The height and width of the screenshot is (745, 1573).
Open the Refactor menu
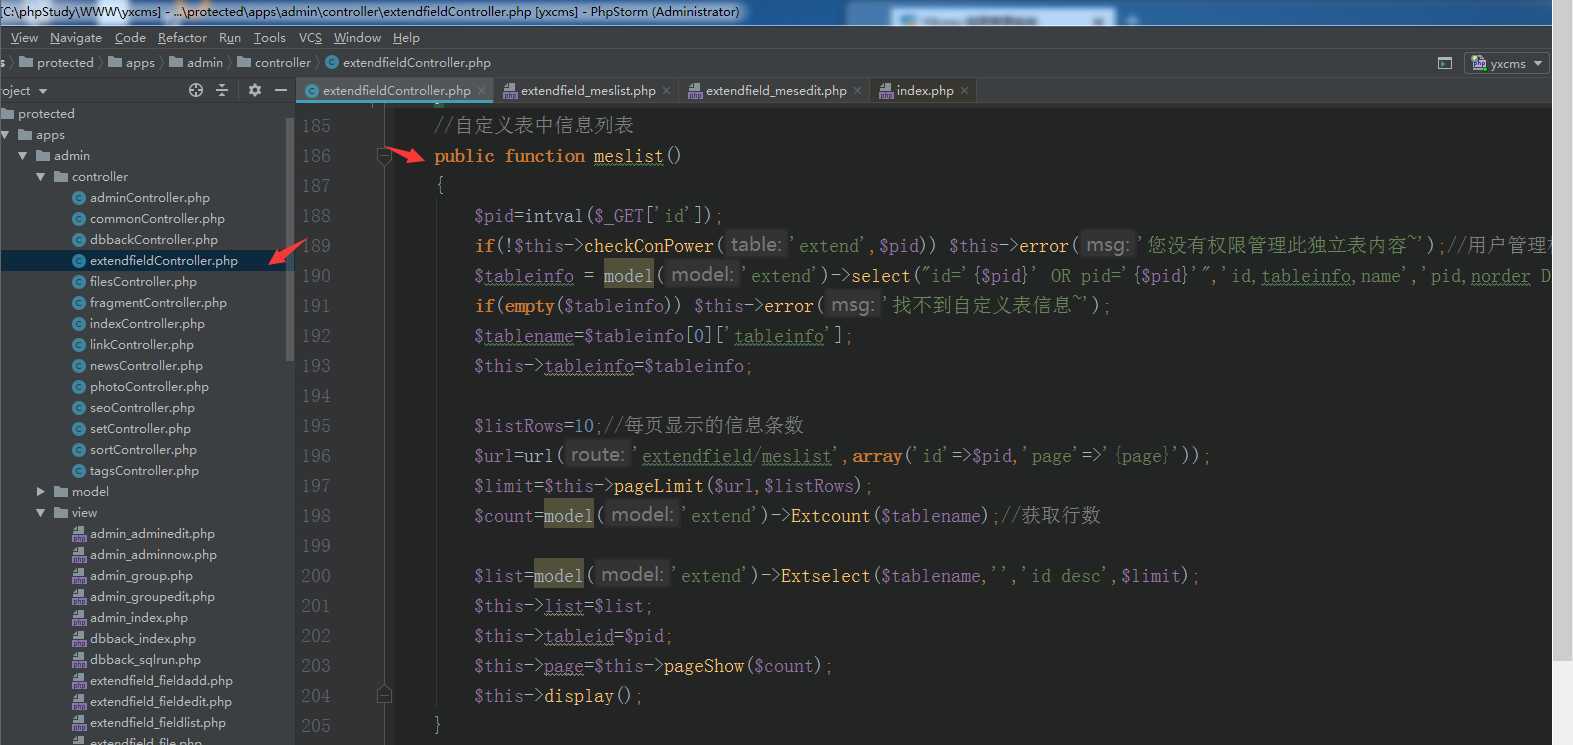click(182, 38)
